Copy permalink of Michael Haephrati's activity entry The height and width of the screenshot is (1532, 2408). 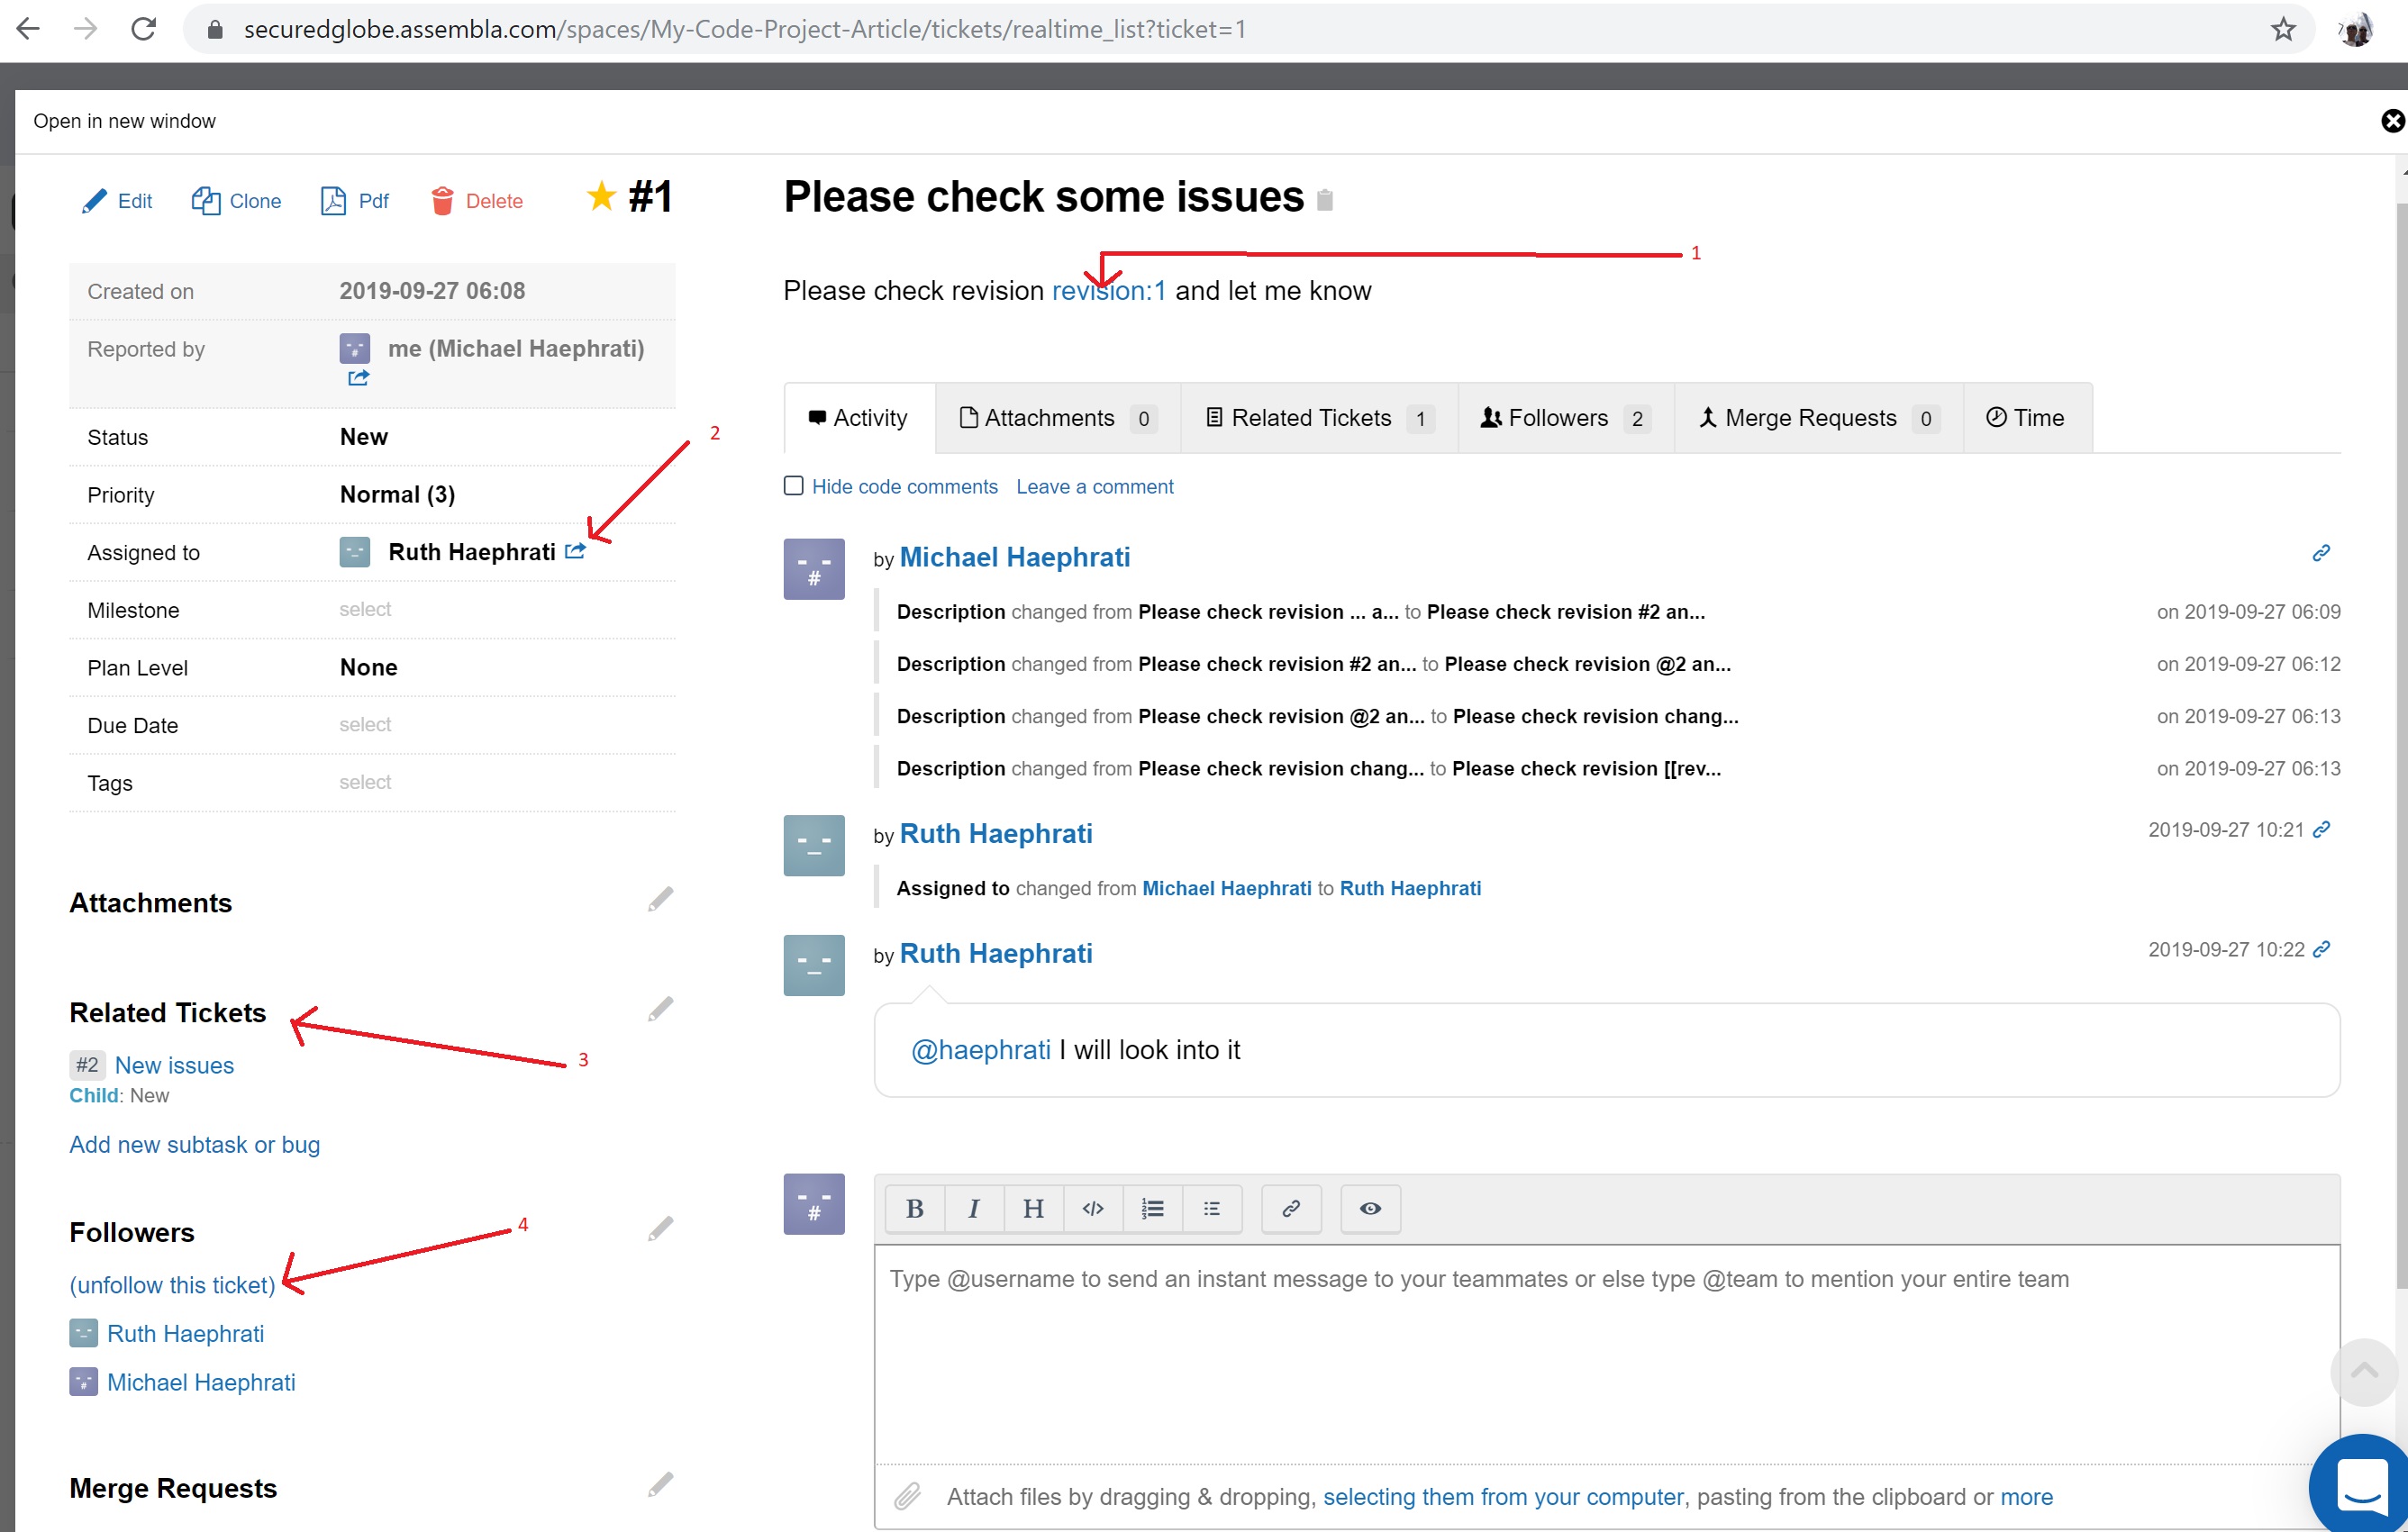2321,553
